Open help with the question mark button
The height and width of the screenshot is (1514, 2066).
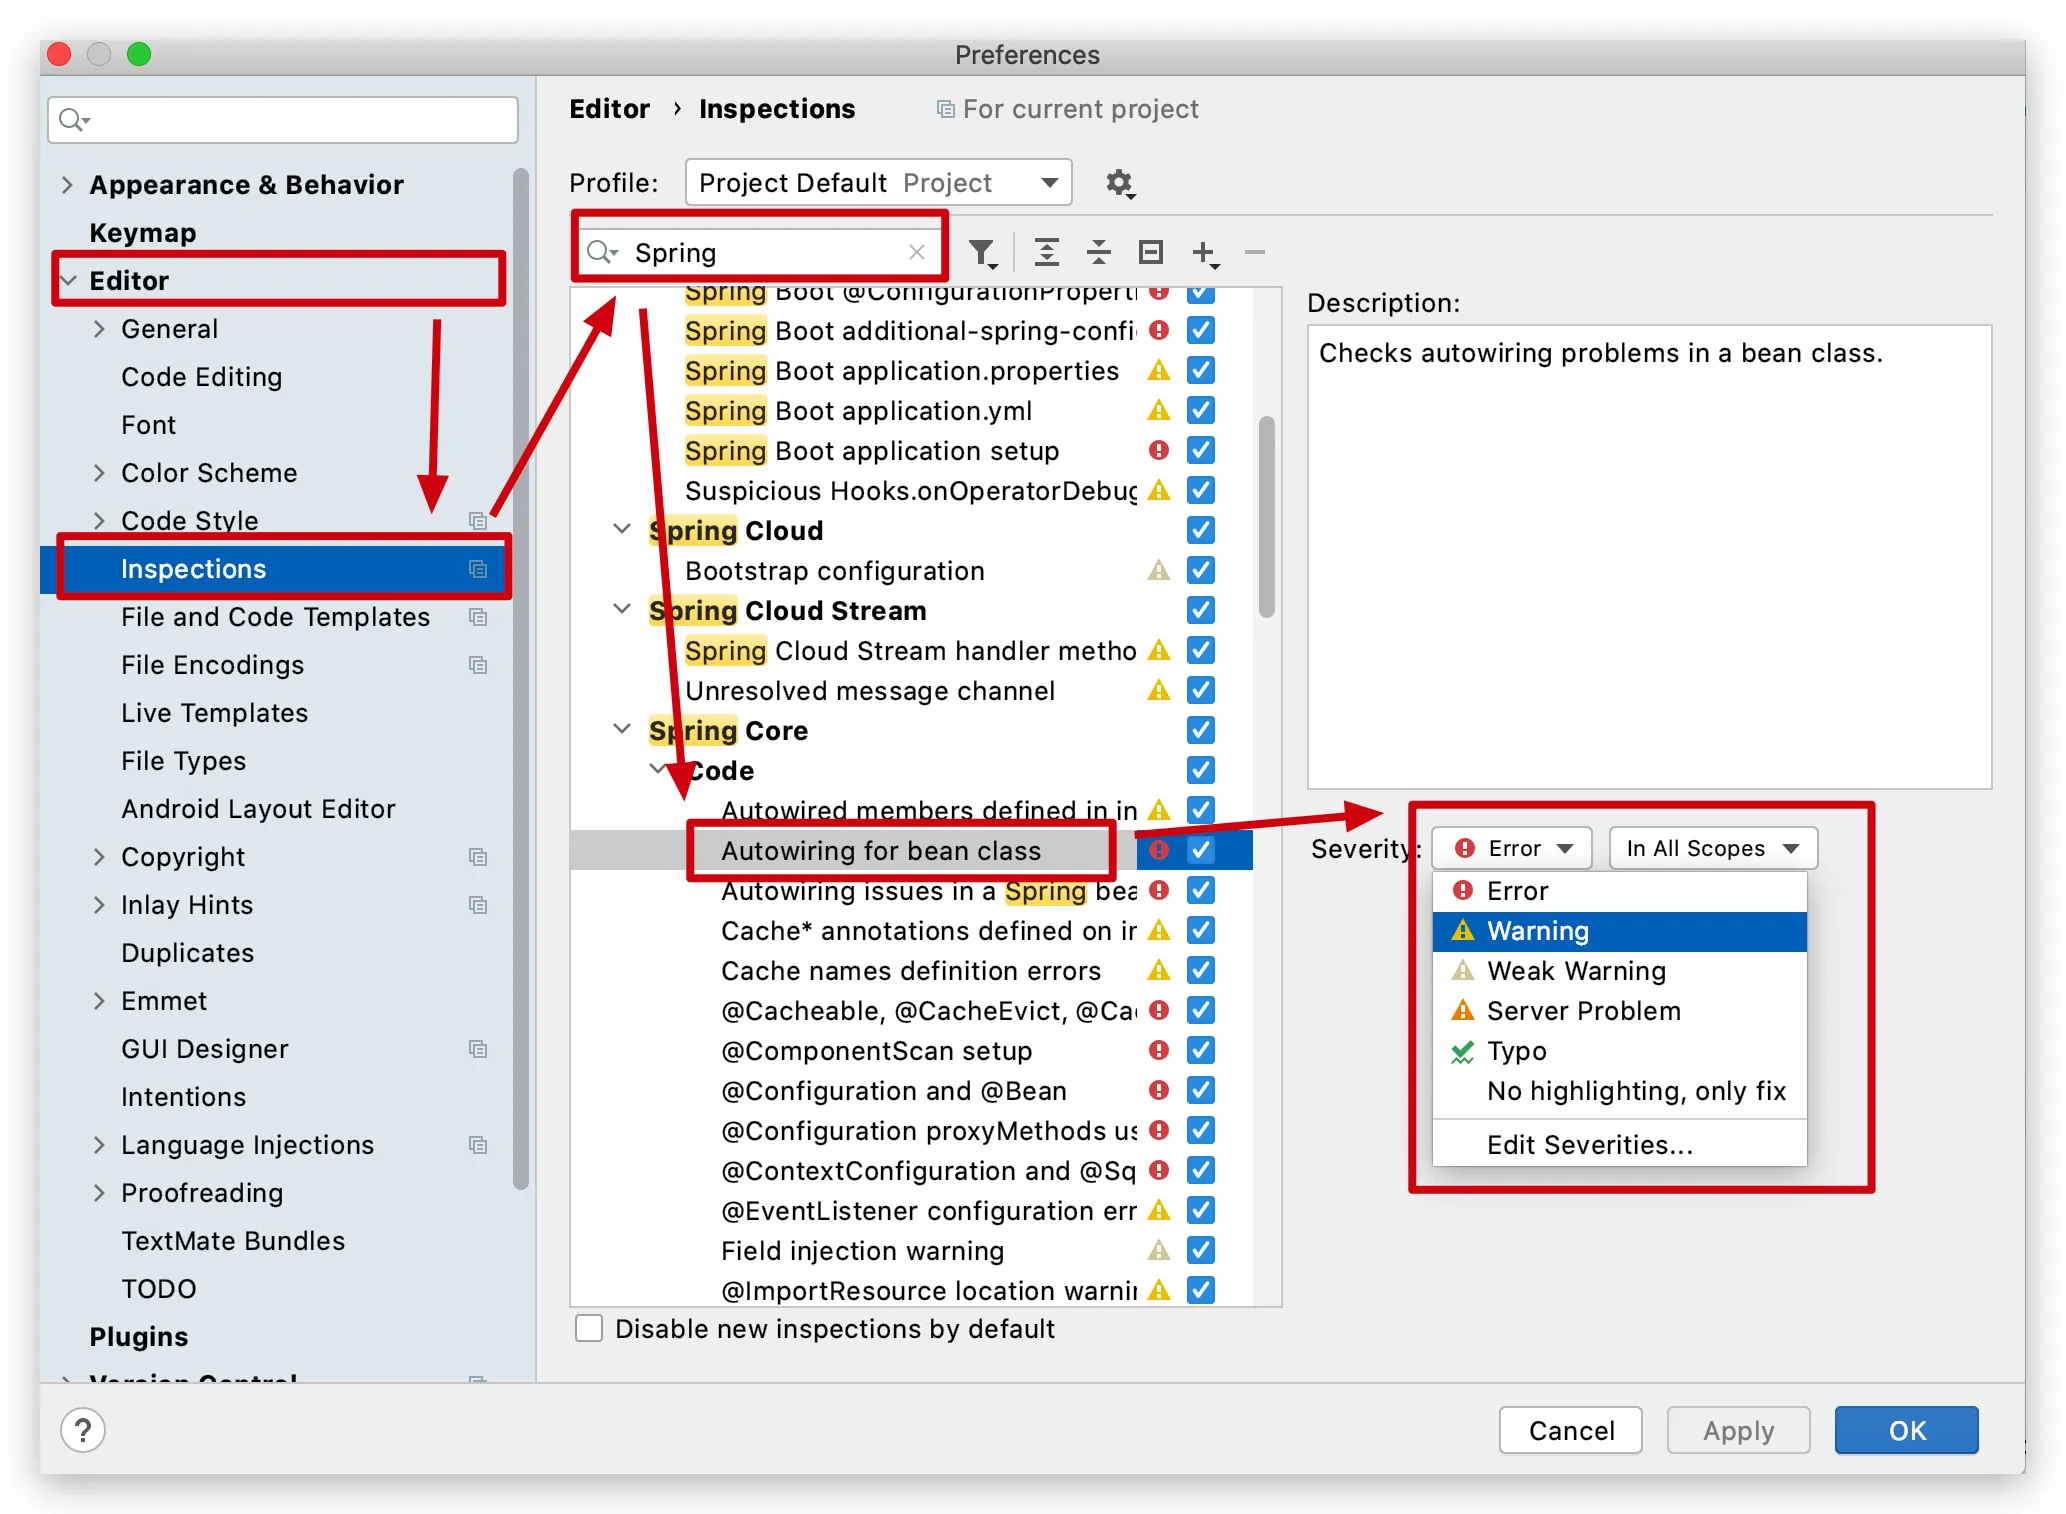point(83,1430)
